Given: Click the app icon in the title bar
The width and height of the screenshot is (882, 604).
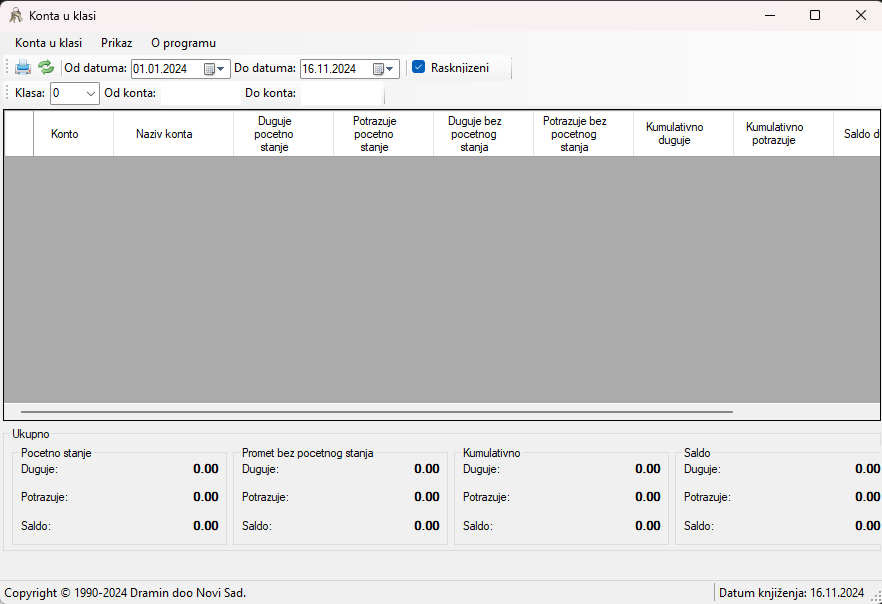Looking at the screenshot, I should click(16, 15).
